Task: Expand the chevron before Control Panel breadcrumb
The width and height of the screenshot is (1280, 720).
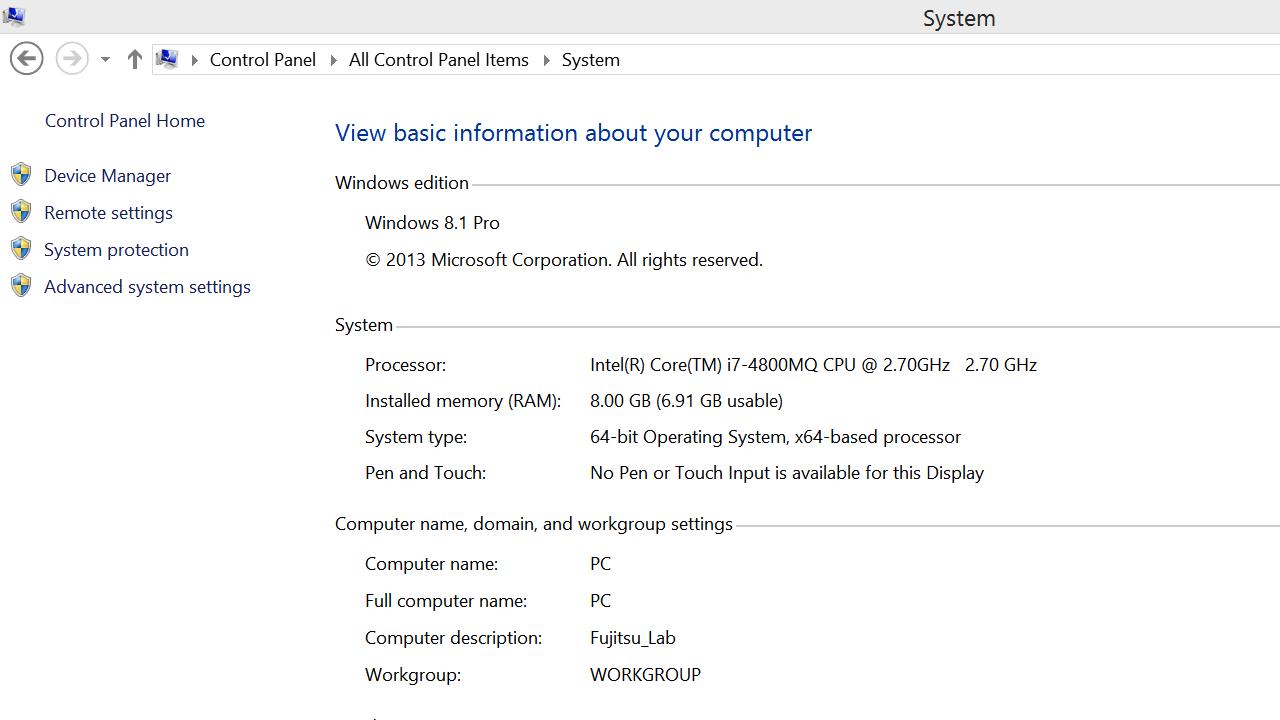Action: click(194, 60)
